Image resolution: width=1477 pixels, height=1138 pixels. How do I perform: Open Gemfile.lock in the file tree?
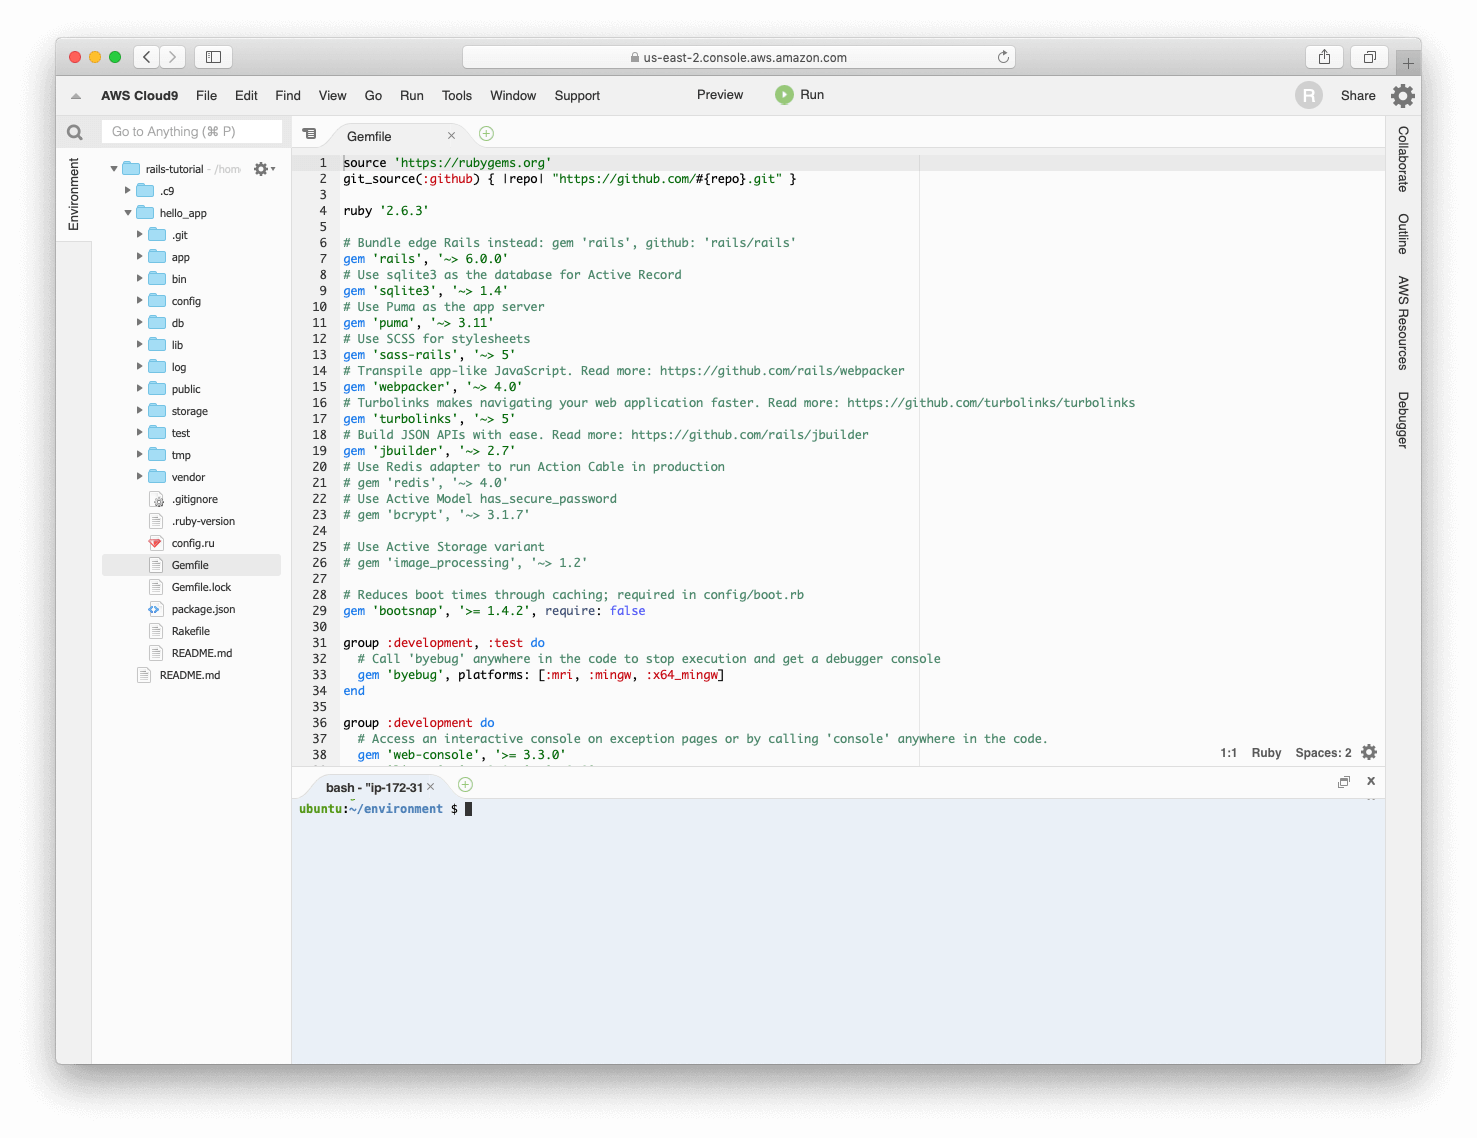point(201,587)
